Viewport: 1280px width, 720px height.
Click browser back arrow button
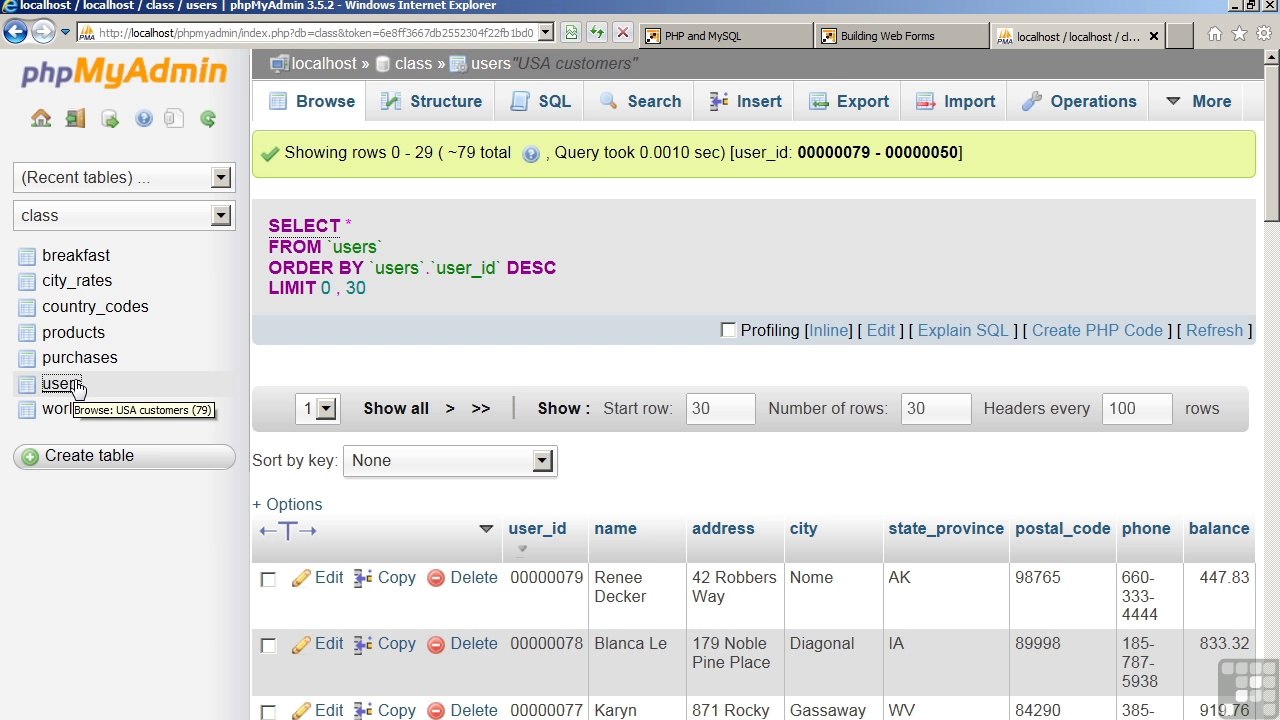[15, 32]
